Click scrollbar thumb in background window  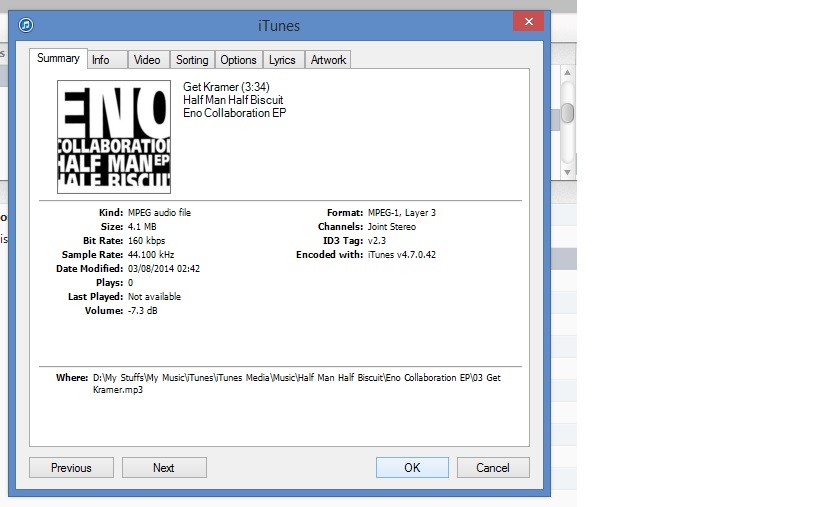pos(567,113)
